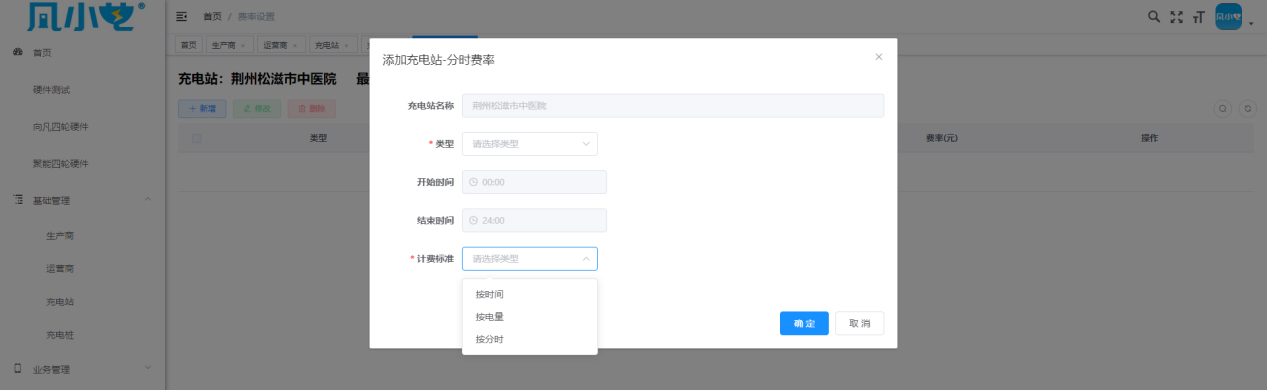This screenshot has width=1267, height=390.
Task: Click the 首页 breadcrumb link
Action: (x=212, y=16)
